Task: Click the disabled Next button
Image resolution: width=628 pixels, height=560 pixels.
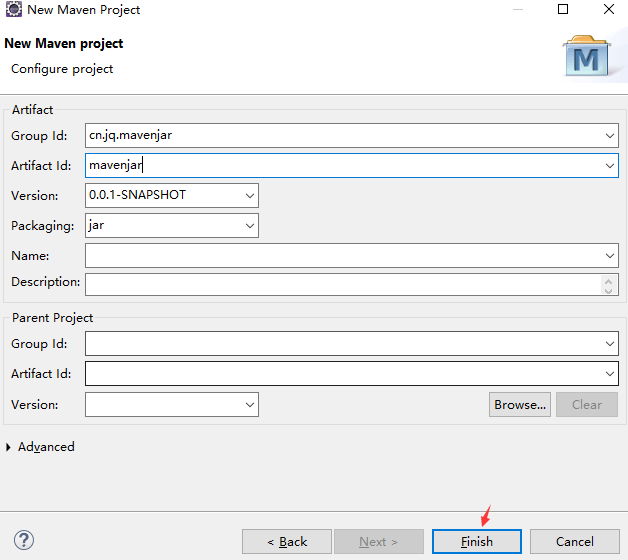Action: (379, 542)
